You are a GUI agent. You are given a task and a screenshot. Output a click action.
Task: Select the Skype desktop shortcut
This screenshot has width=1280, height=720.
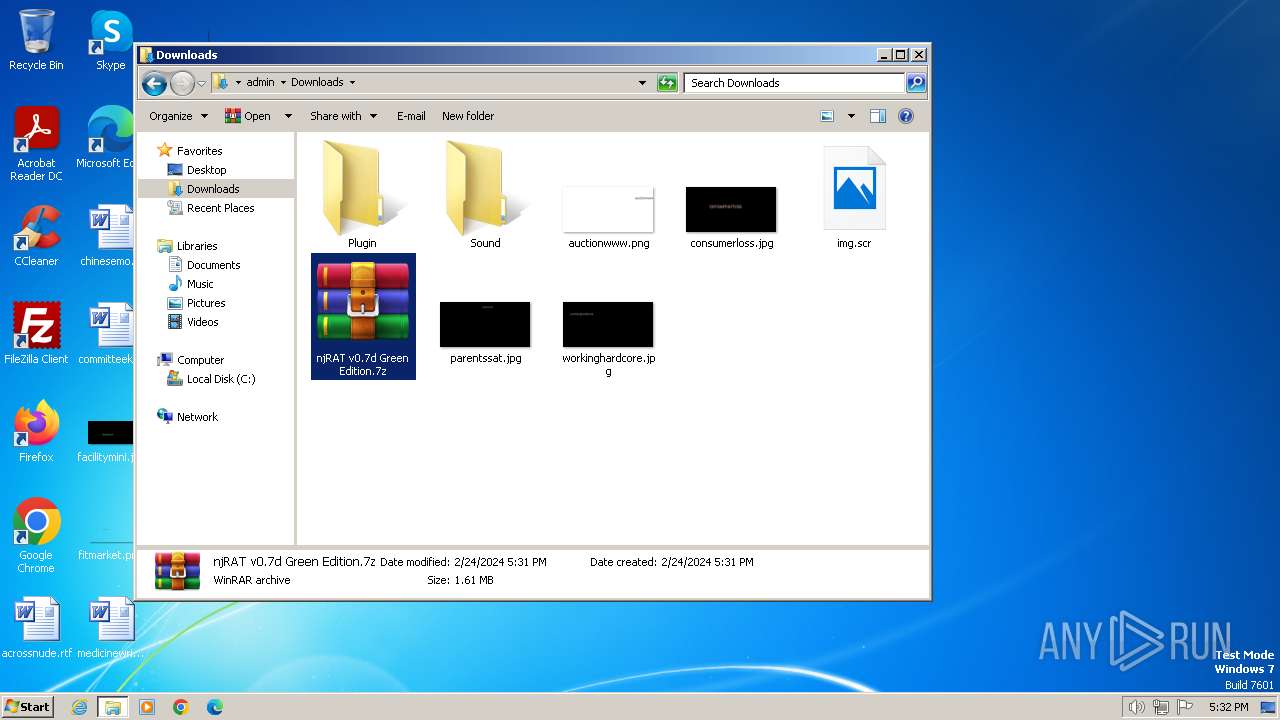point(110,40)
